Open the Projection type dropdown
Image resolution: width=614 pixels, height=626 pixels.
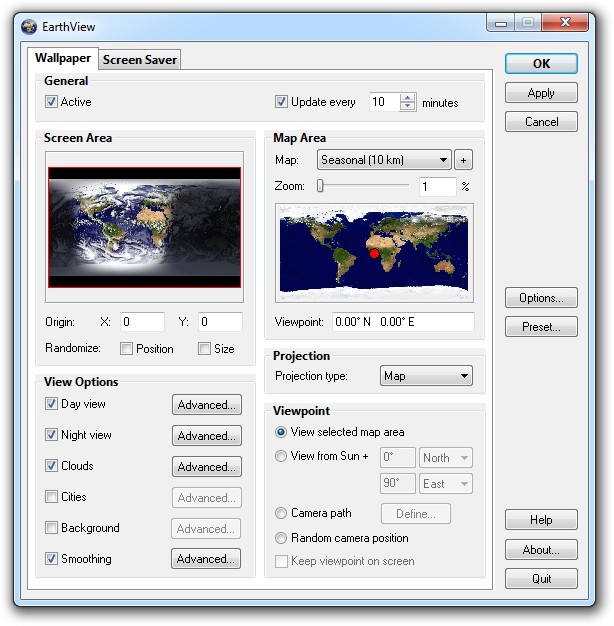(x=426, y=376)
